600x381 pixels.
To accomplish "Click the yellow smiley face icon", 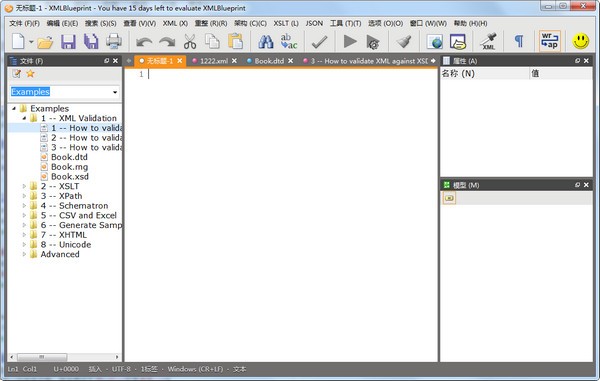I will [580, 41].
